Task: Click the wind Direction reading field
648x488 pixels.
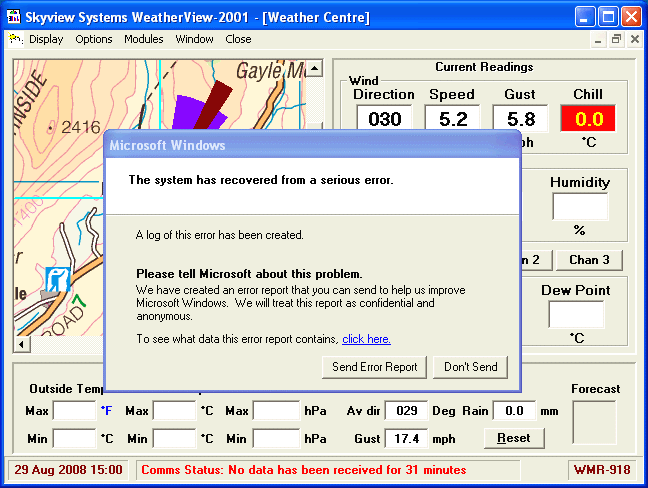Action: 384,119
